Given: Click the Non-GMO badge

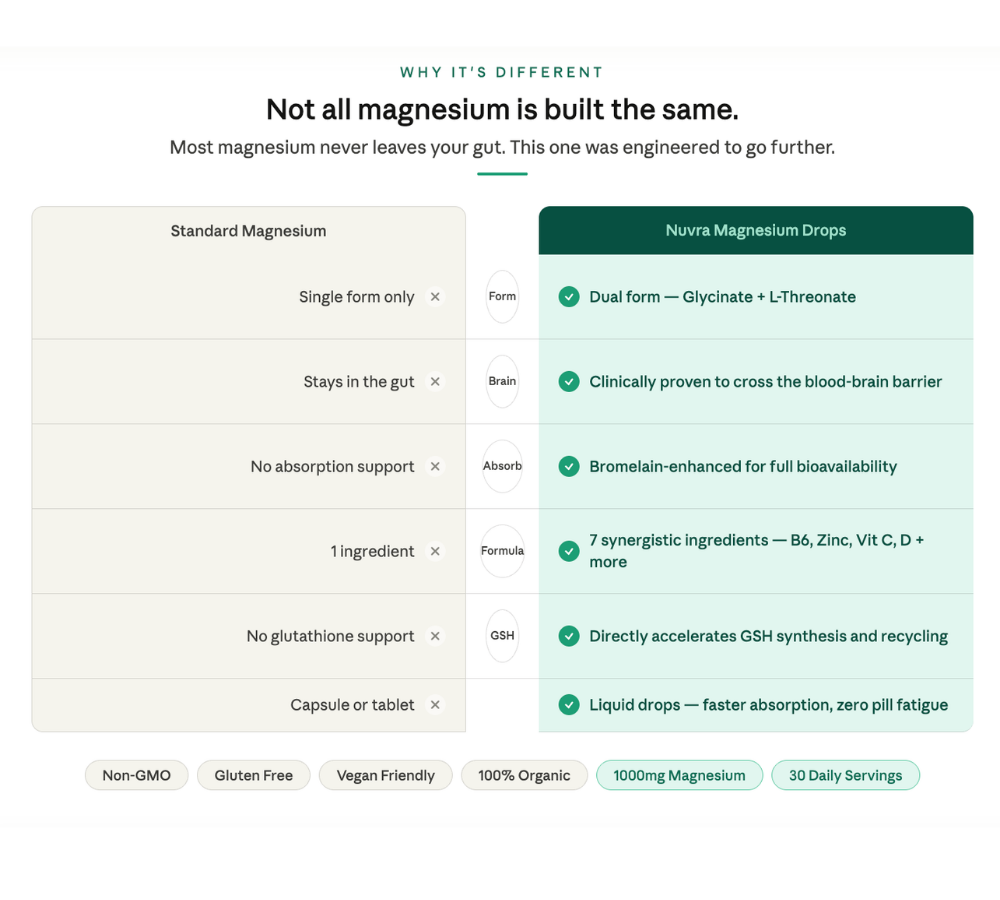Looking at the screenshot, I should 136,776.
